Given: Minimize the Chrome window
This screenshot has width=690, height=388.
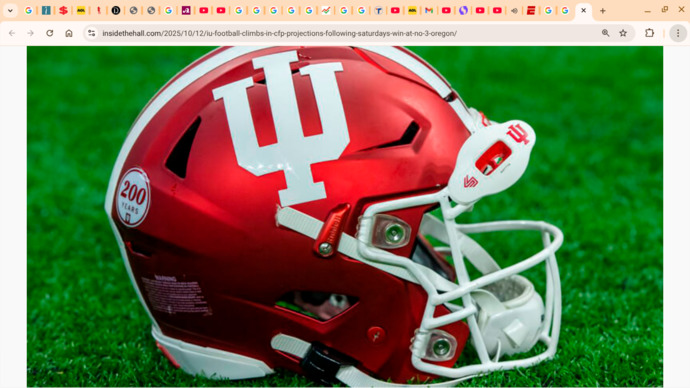Looking at the screenshot, I should click(647, 11).
